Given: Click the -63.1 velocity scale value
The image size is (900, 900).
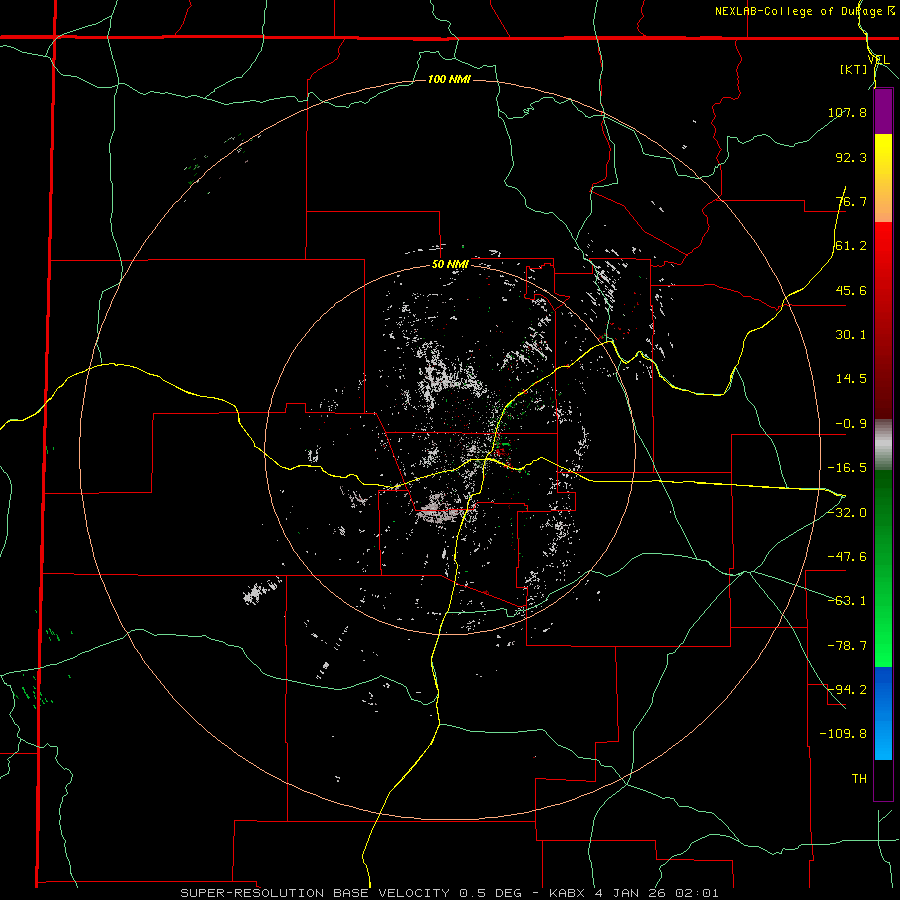Looking at the screenshot, I should tap(847, 601).
